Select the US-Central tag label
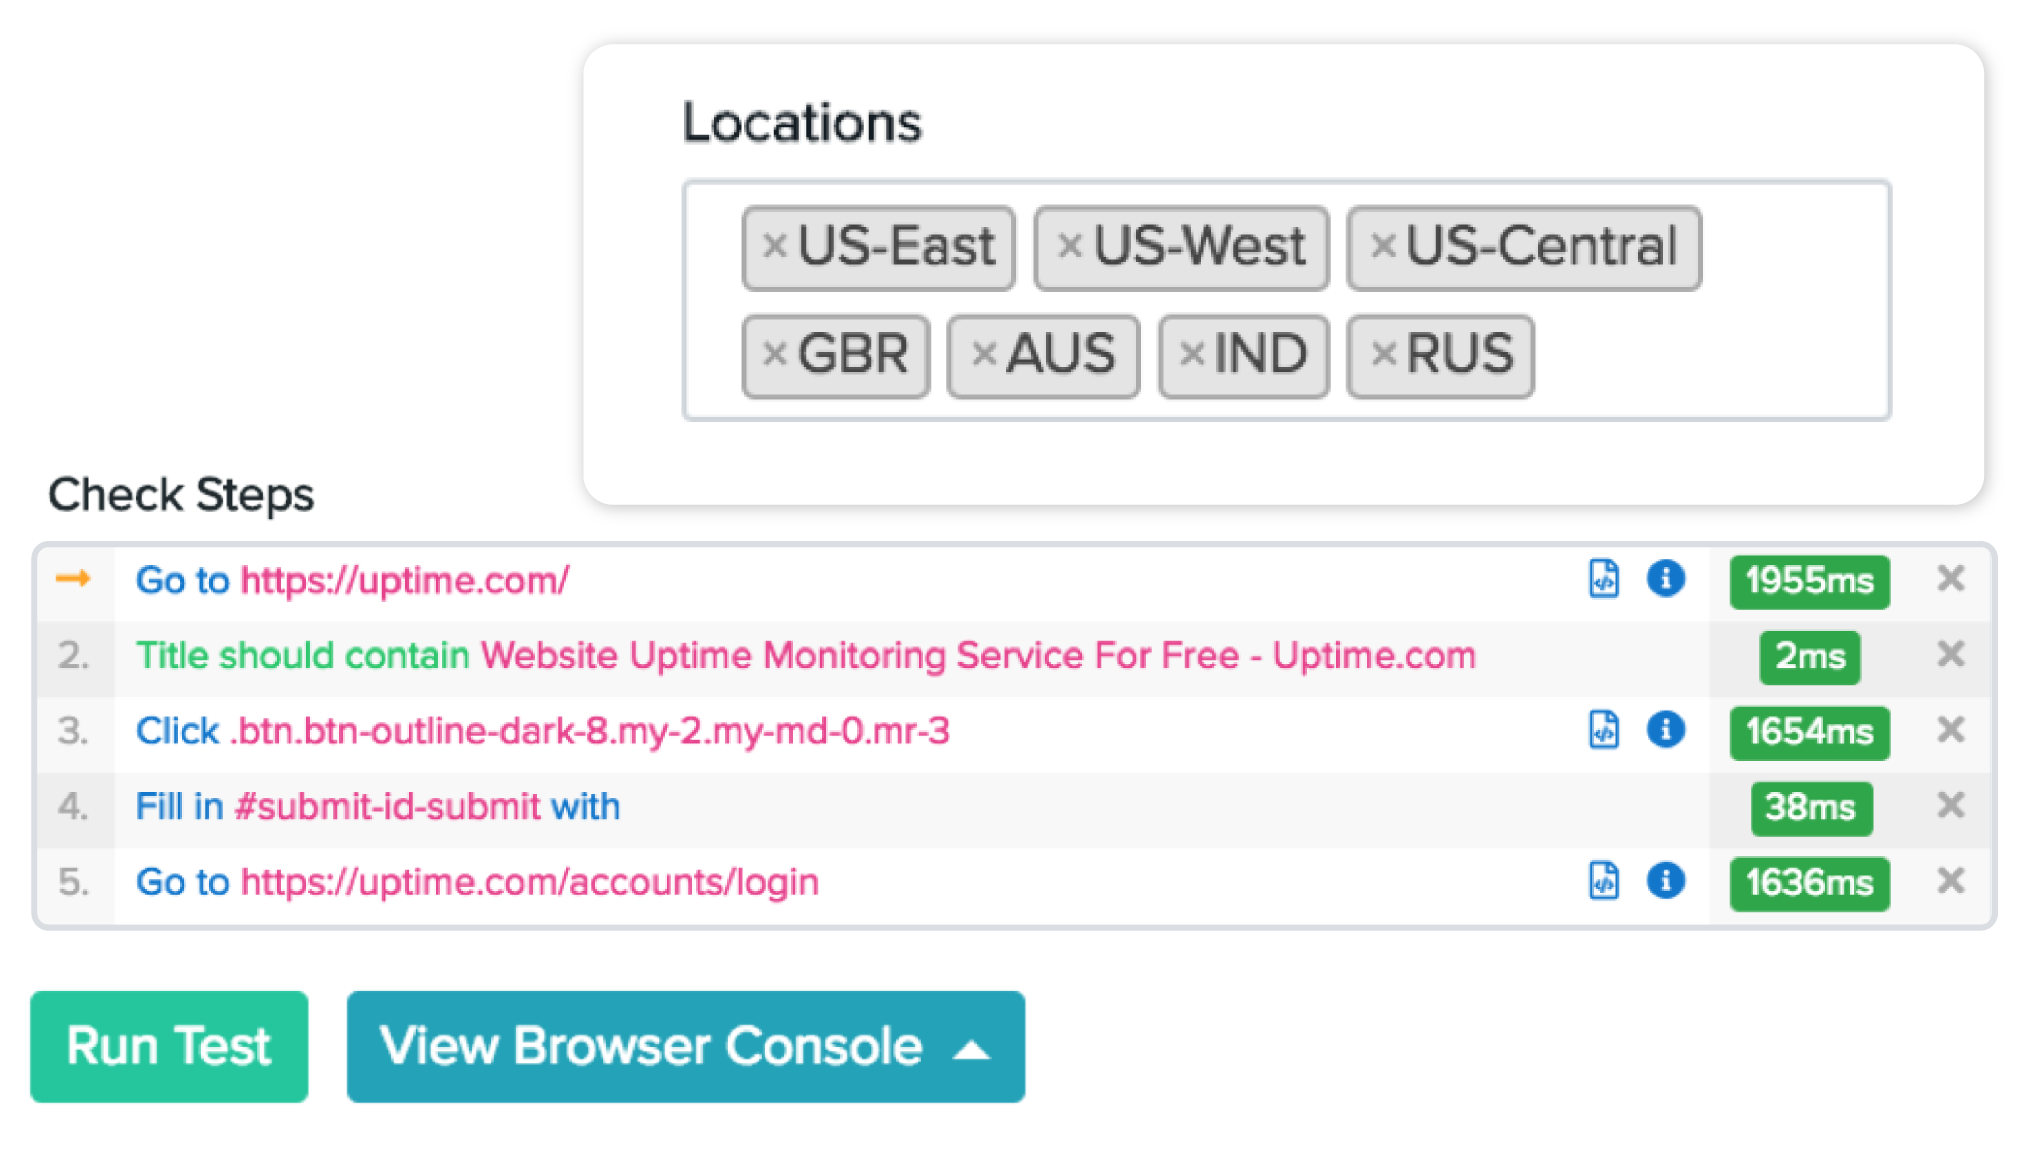 pyautogui.click(x=1541, y=246)
